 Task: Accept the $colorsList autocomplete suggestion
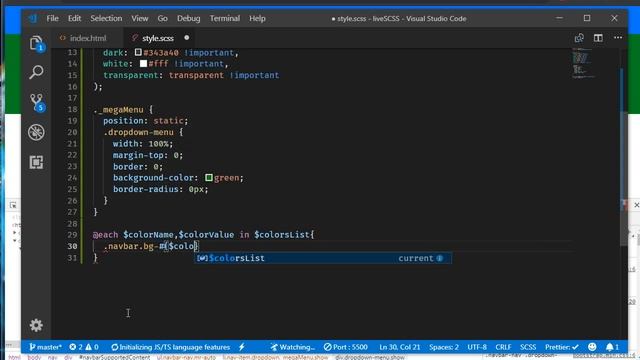pos(322,258)
